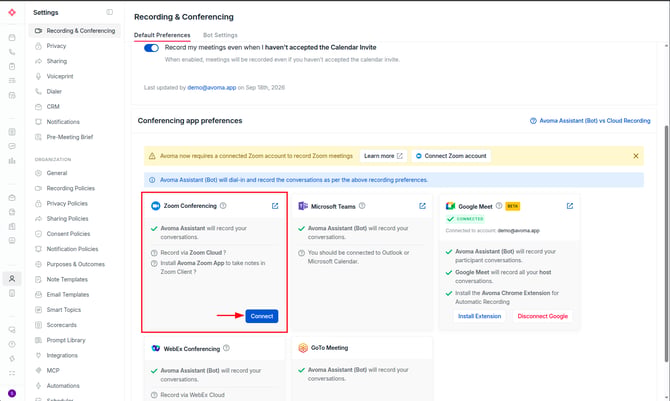Screen dimensions: 670x401
Task: Open Microsoft Teams external link icon
Action: point(423,206)
